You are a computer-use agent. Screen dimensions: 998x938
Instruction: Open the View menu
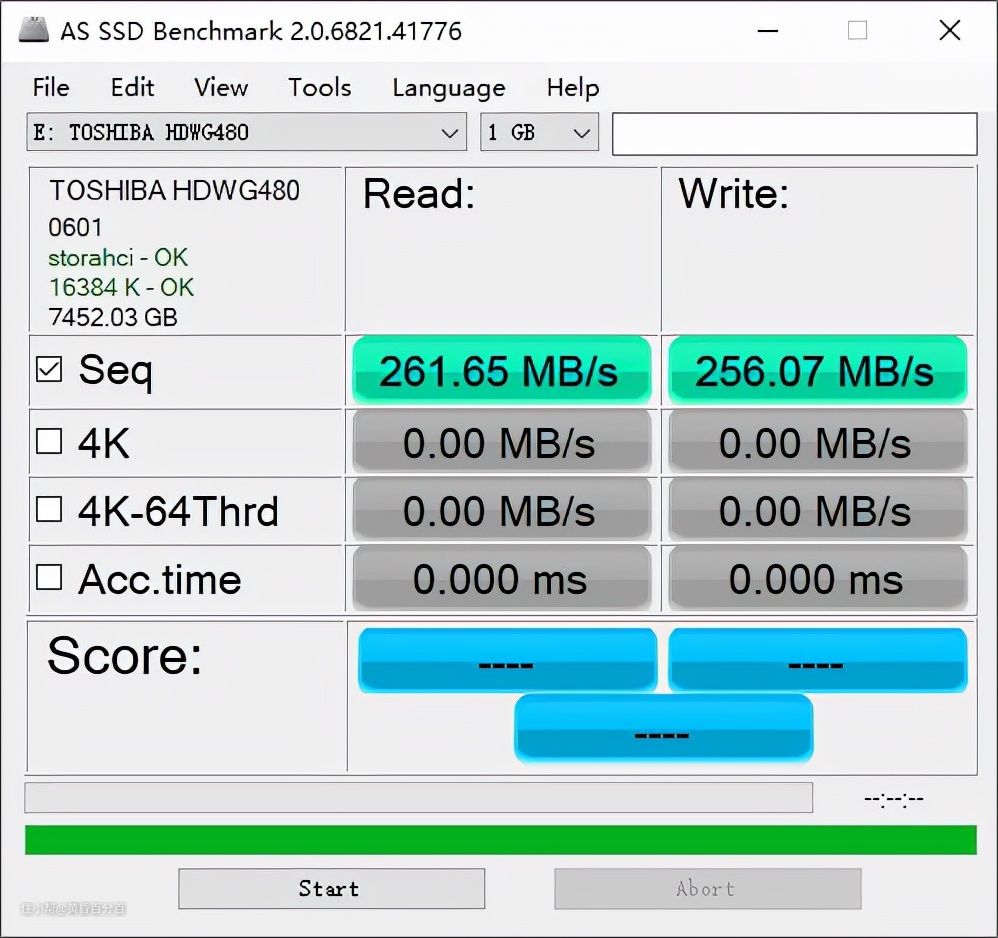tap(221, 88)
